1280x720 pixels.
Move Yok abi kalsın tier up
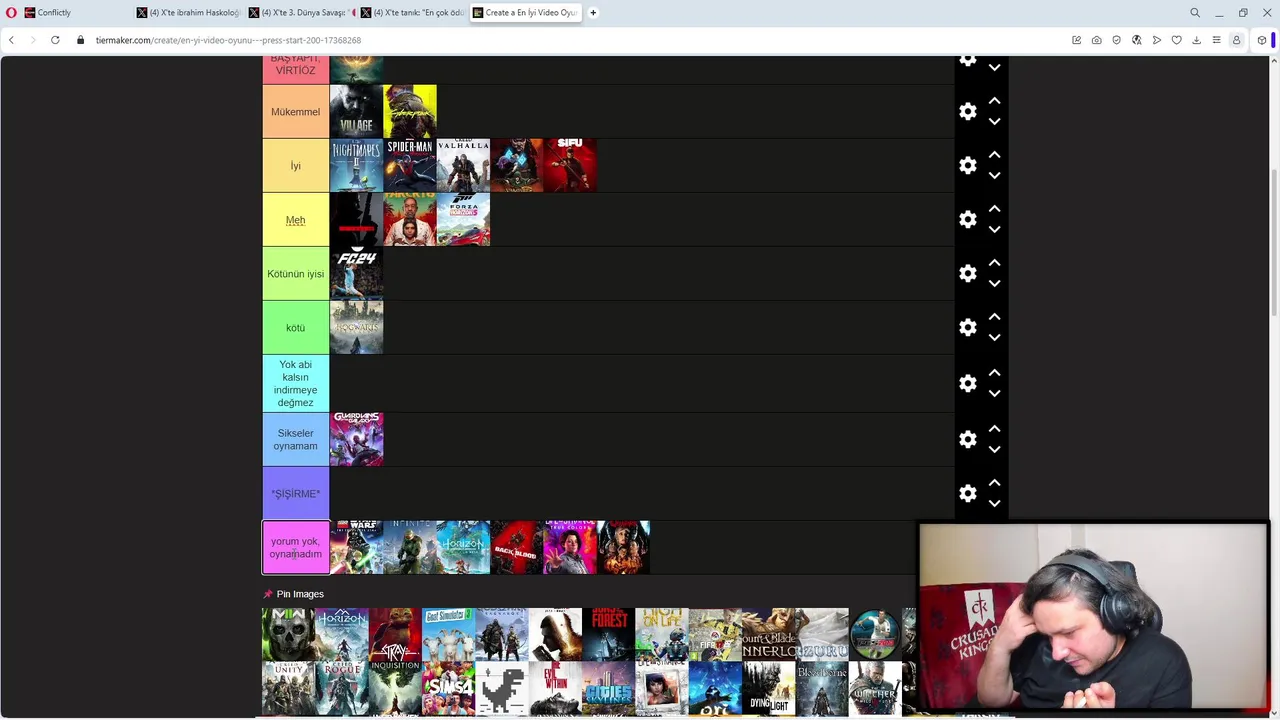coord(994,373)
